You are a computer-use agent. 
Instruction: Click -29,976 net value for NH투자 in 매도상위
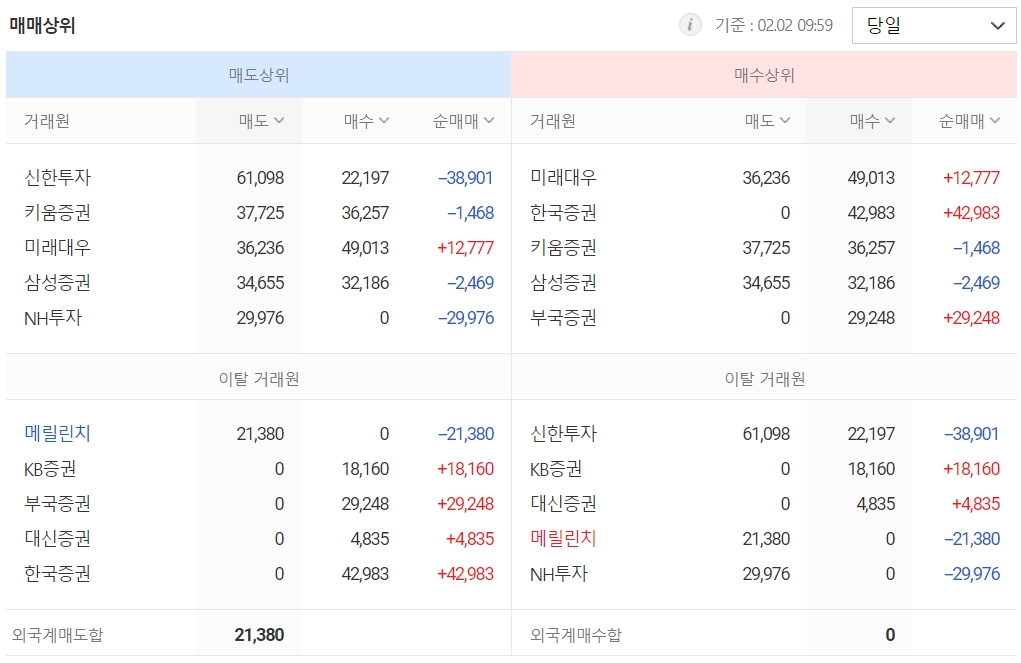point(466,318)
